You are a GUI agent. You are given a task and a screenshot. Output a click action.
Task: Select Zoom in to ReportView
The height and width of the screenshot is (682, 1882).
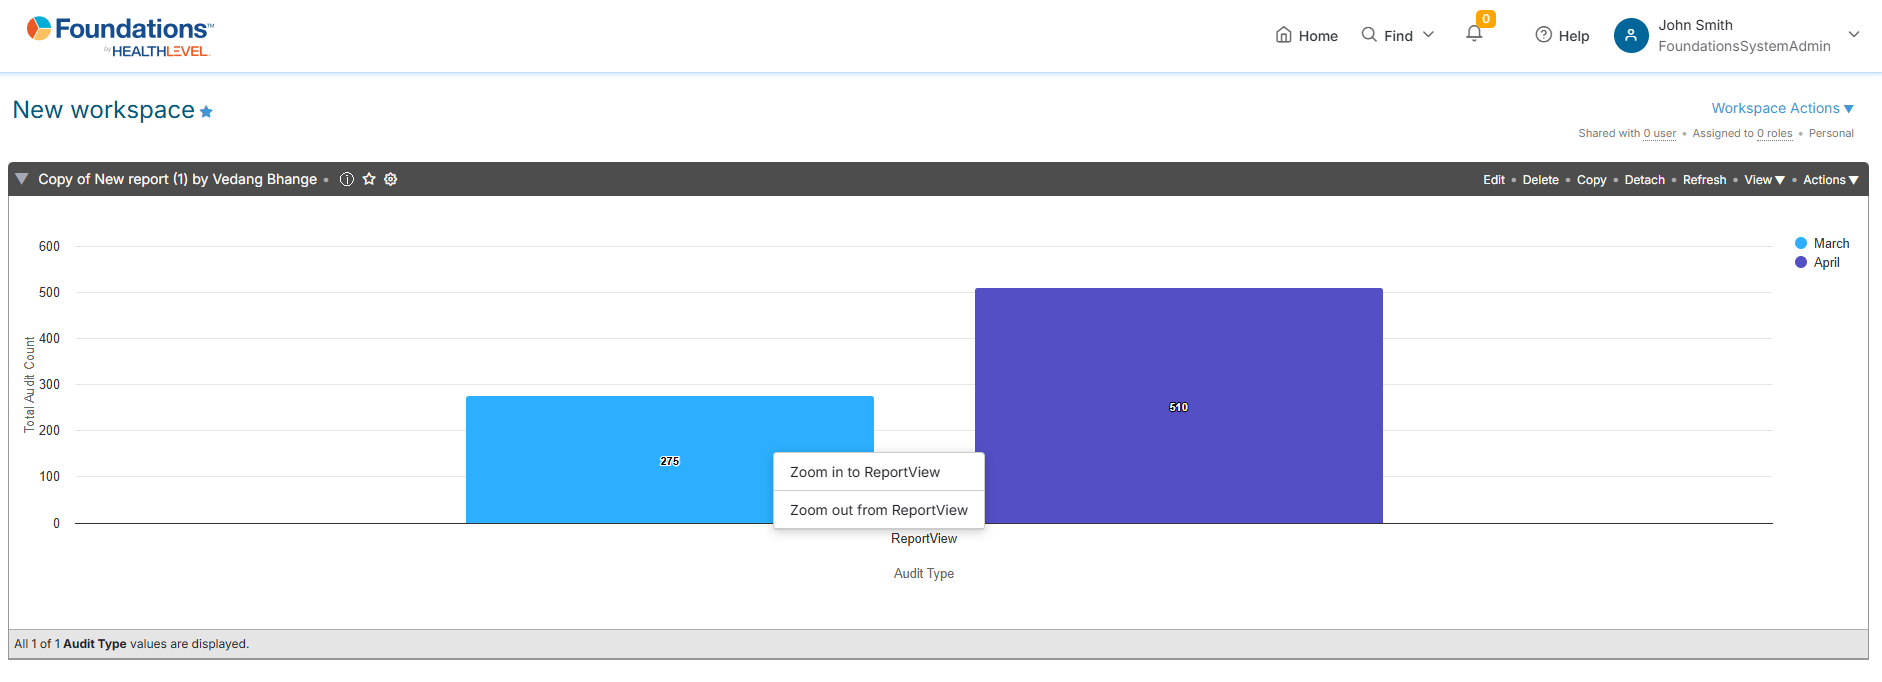(865, 472)
